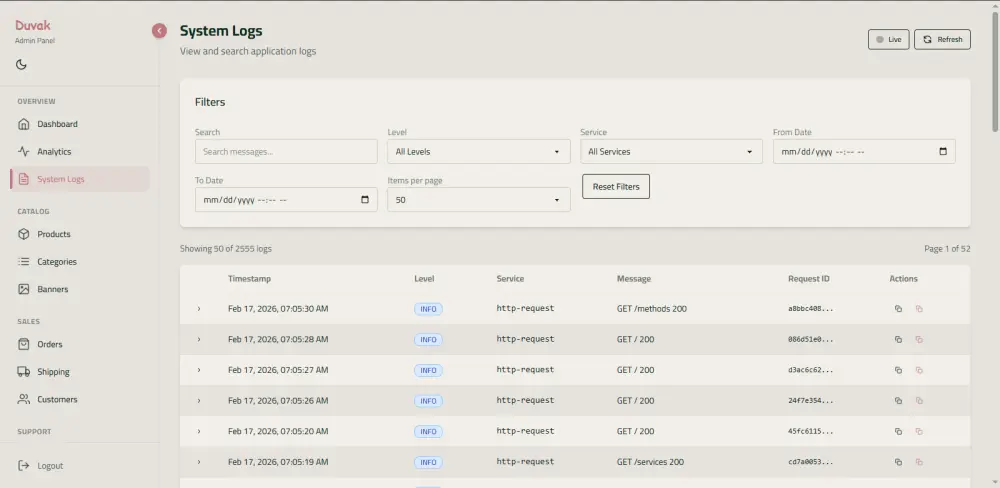Click the Categories list icon
The height and width of the screenshot is (488, 1000).
click(x=24, y=262)
